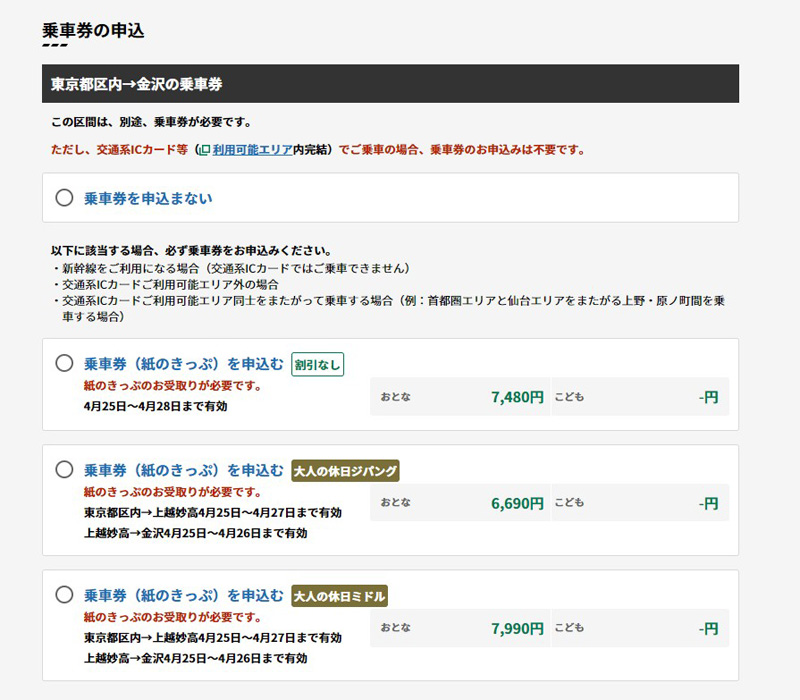This screenshot has width=800, height=700.
Task: Click 紙のきっぷのお受取りが必要です in 割引なし card
Action: [173, 386]
